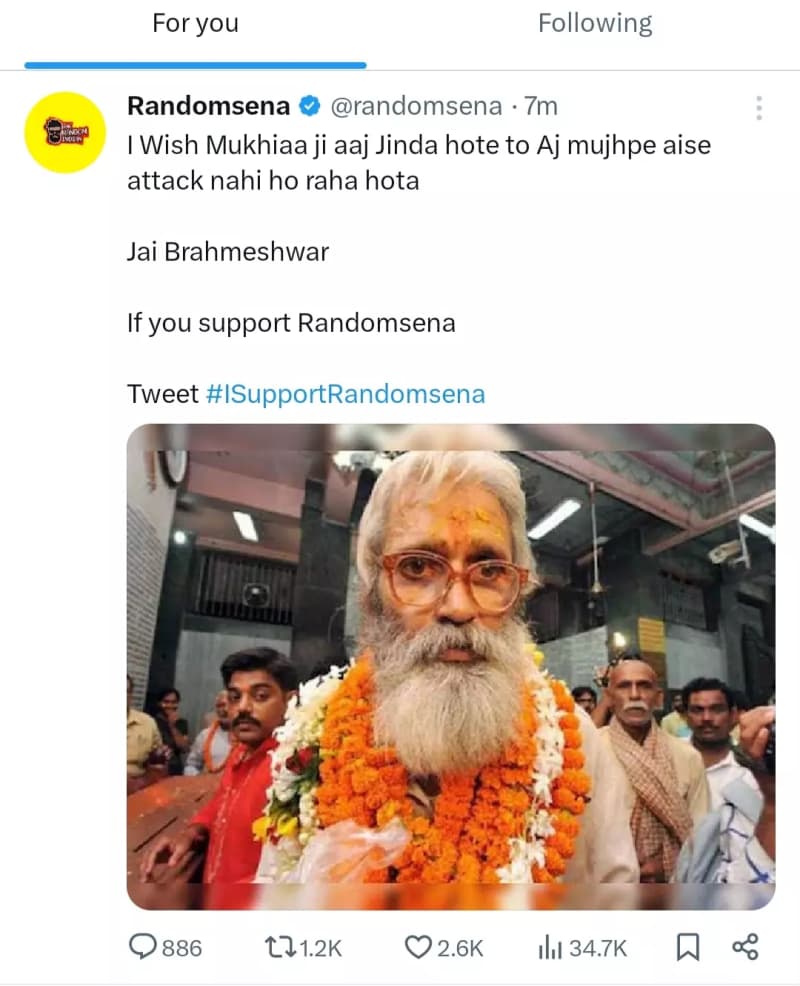The width and height of the screenshot is (800, 986).
Task: Click the "Jai Brahmeshwar" text line
Action: (x=228, y=251)
